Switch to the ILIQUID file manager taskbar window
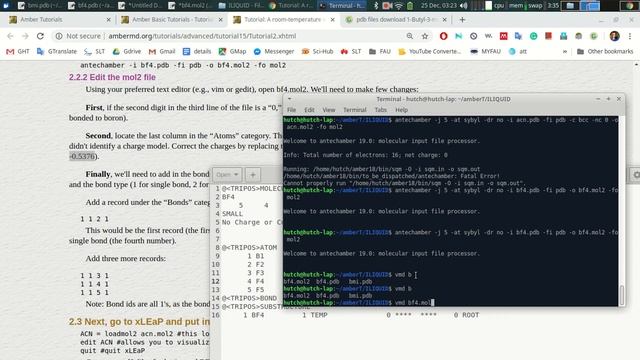 click(x=240, y=5)
